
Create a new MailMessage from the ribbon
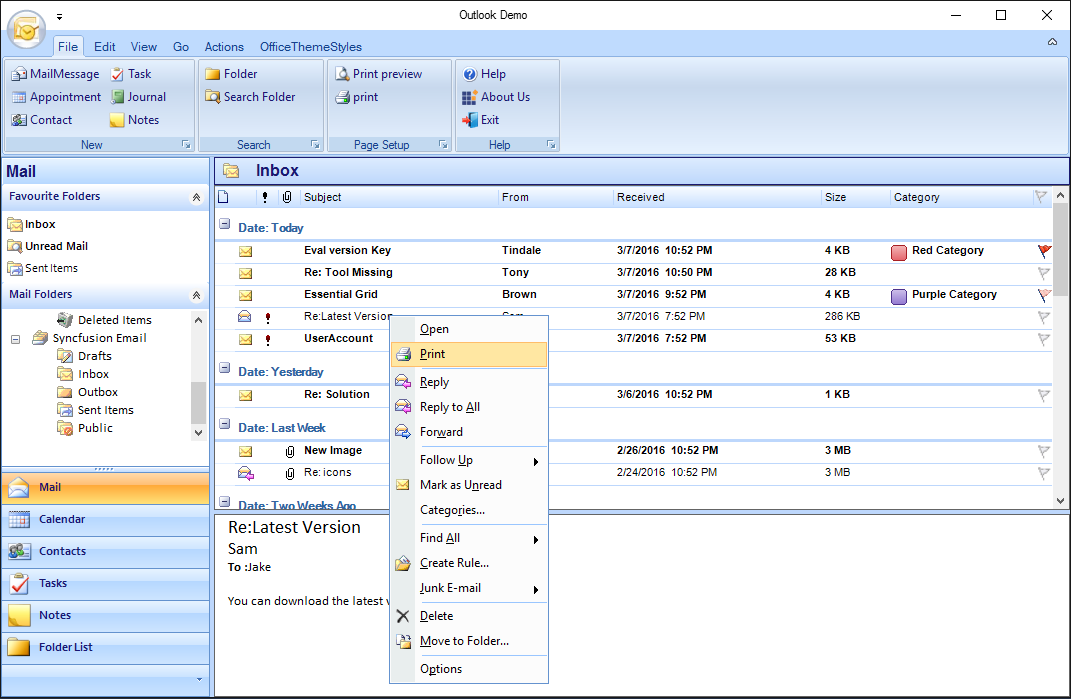pyautogui.click(x=56, y=74)
